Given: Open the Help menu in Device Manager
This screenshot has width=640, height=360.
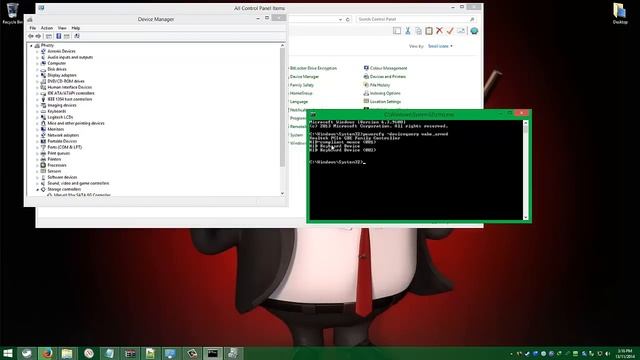Looking at the screenshot, I should 76,28.
